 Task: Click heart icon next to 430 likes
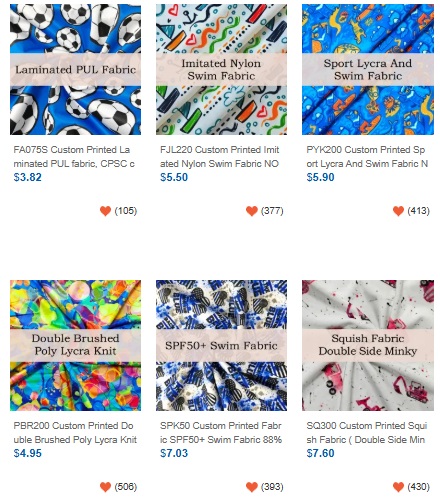tap(398, 487)
